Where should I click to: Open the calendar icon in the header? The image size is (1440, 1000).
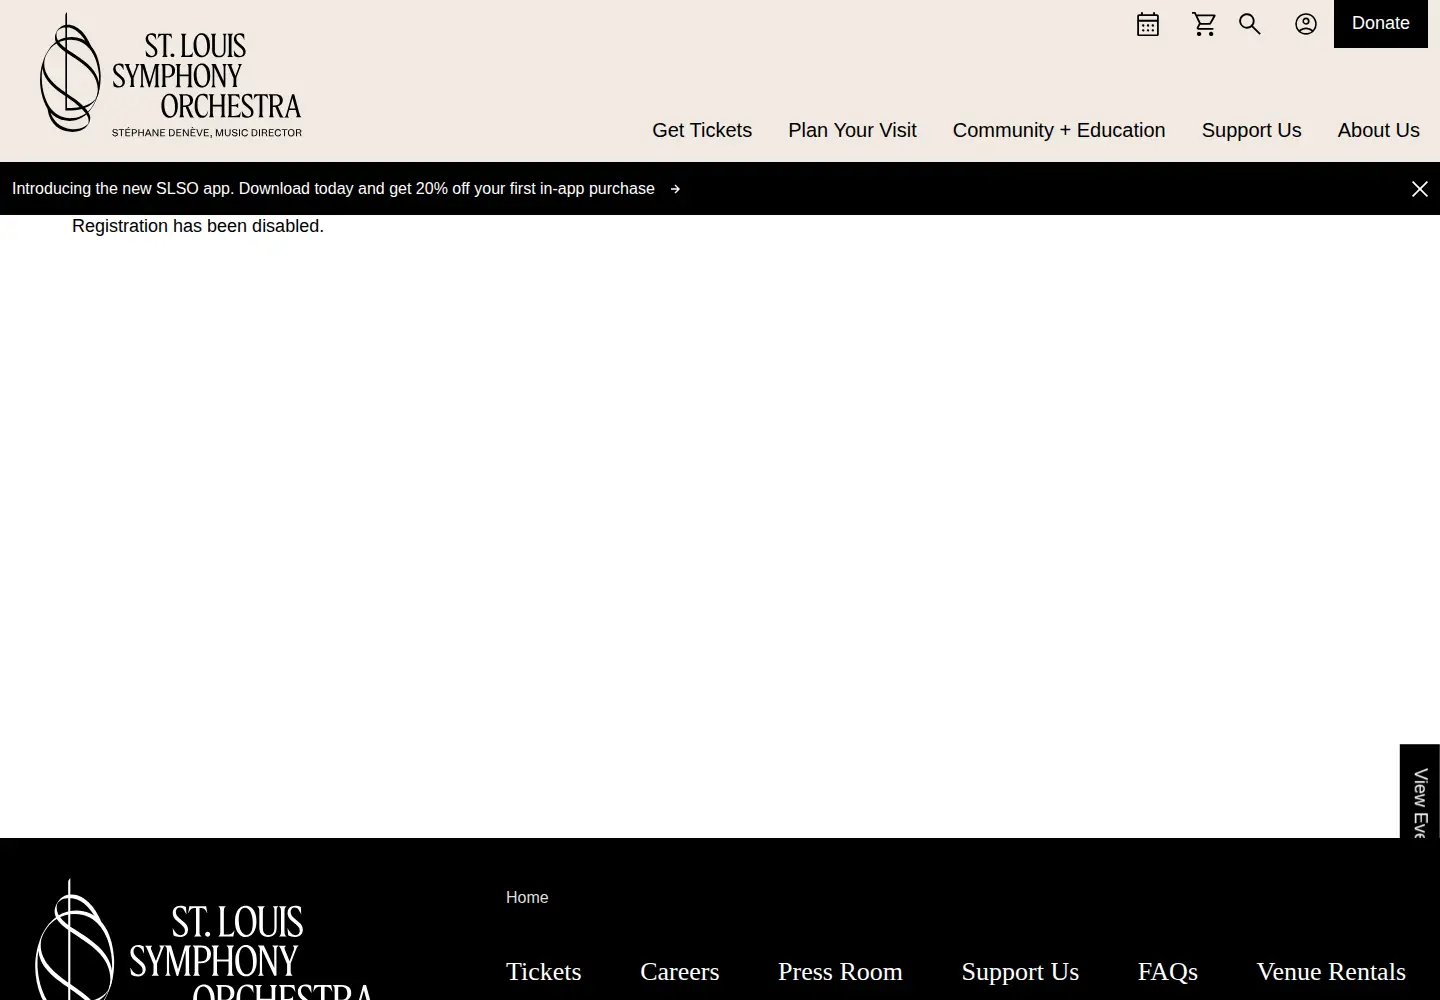tap(1148, 24)
